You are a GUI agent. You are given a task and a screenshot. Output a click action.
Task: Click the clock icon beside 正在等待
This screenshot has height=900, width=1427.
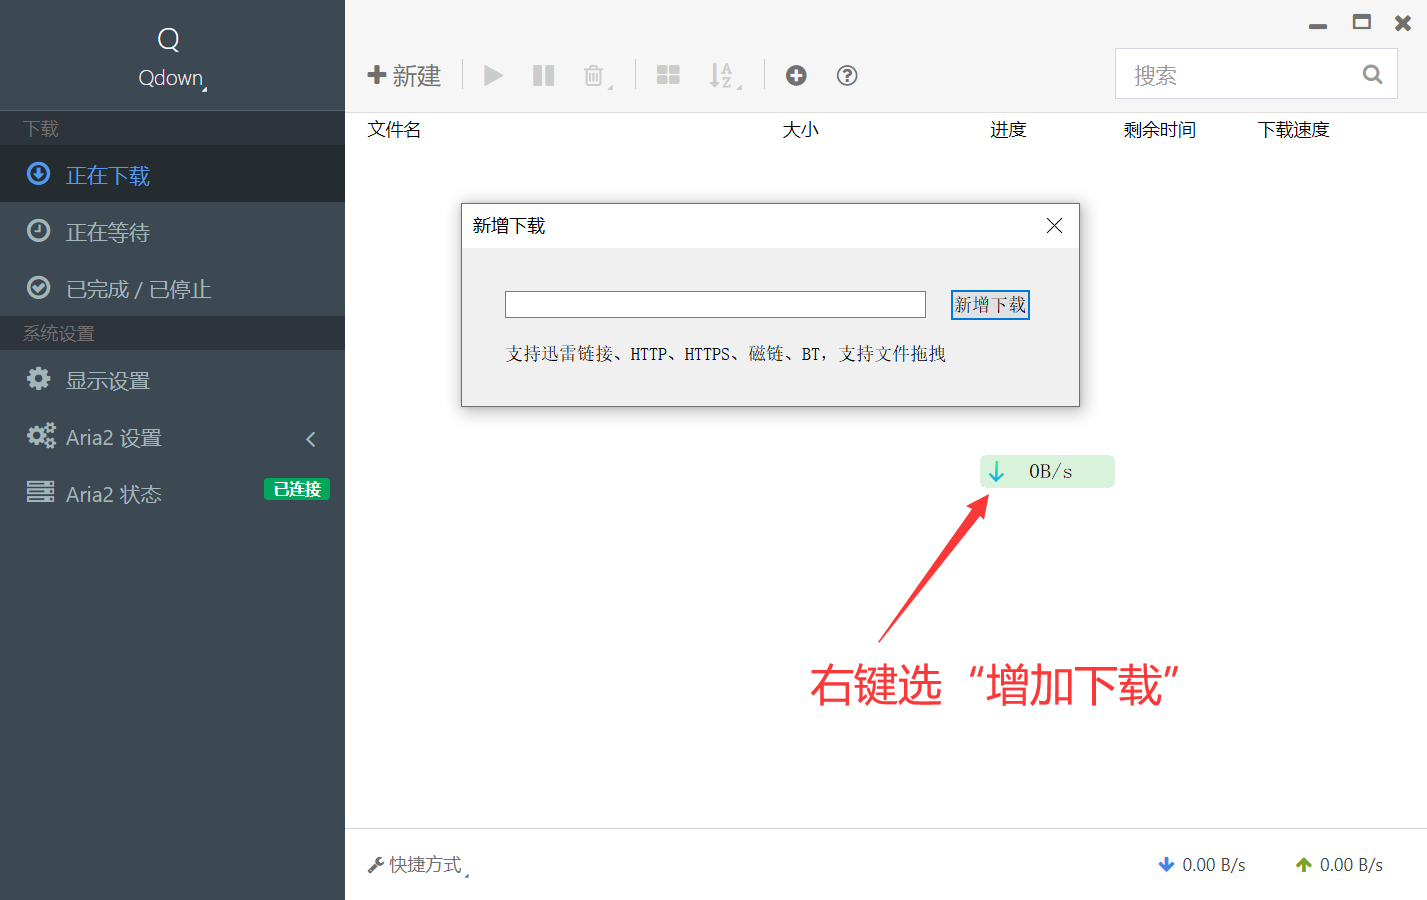38,231
